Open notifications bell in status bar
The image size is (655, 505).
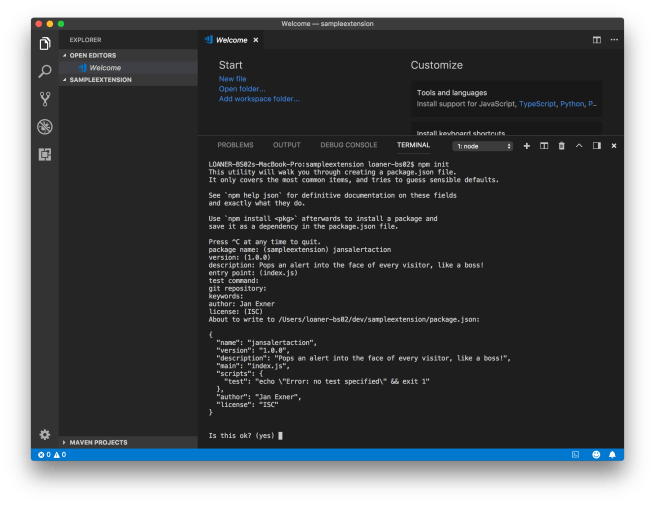pyautogui.click(x=613, y=454)
